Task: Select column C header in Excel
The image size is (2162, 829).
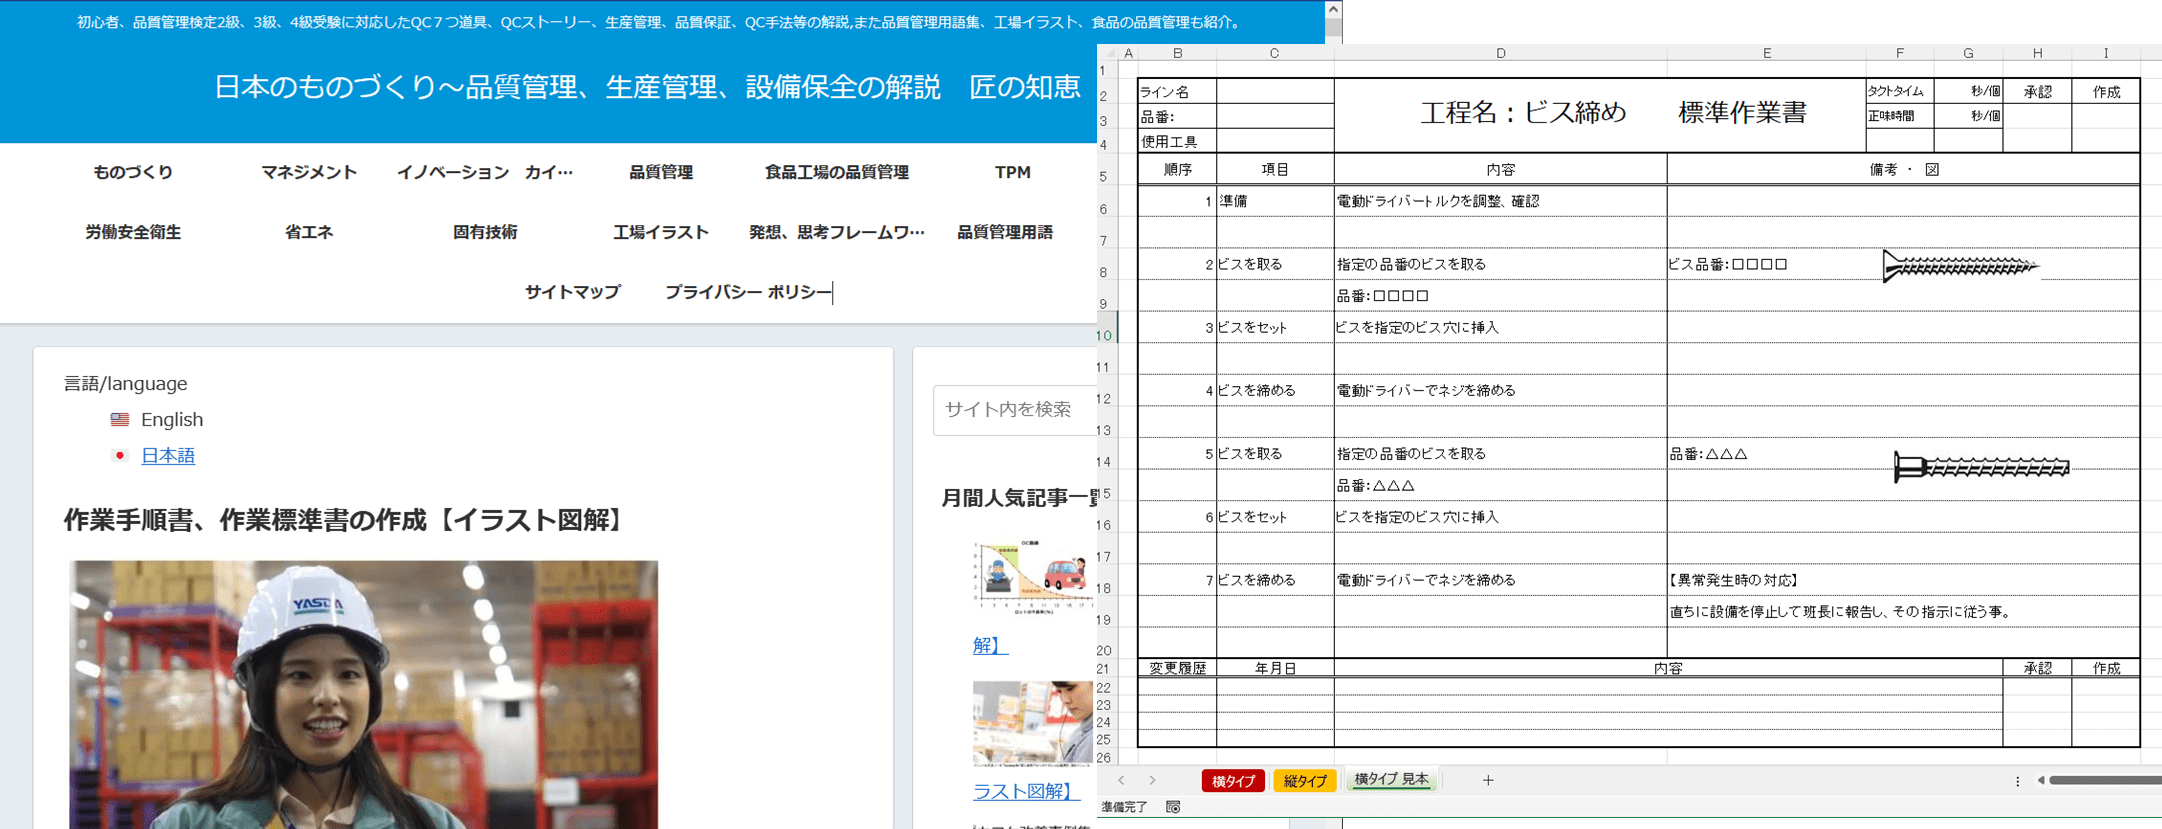Action: click(x=1274, y=53)
